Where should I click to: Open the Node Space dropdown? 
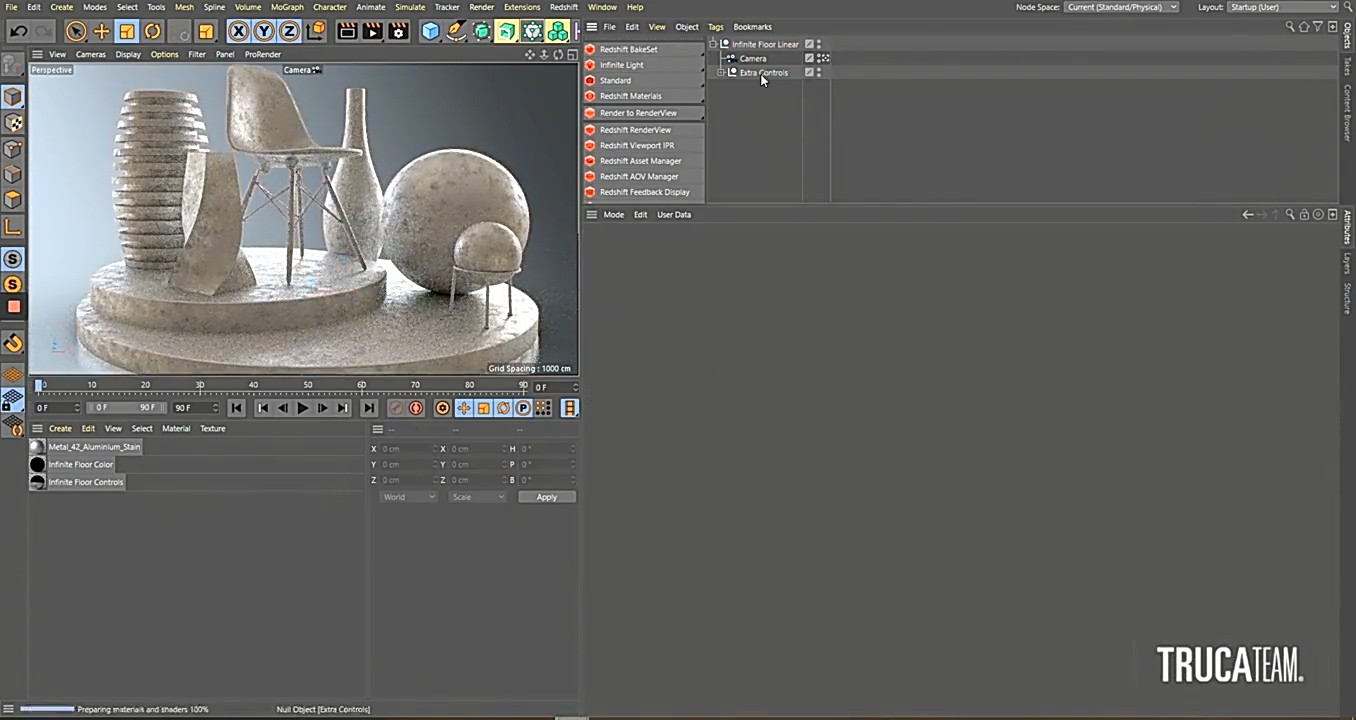click(1120, 7)
